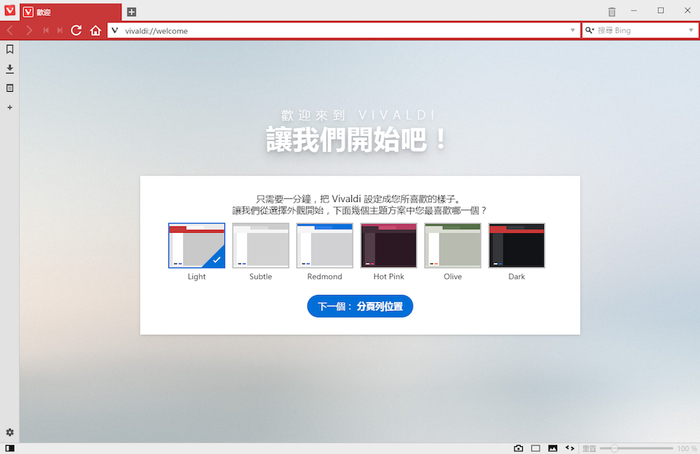Click into the vivaldi://welcome address field
700x454 pixels.
pyautogui.click(x=344, y=30)
